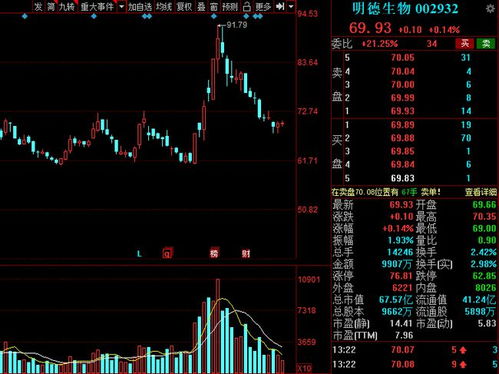Select buy level 3 price 69.85
The width and height of the screenshot is (499, 374).
[403, 151]
